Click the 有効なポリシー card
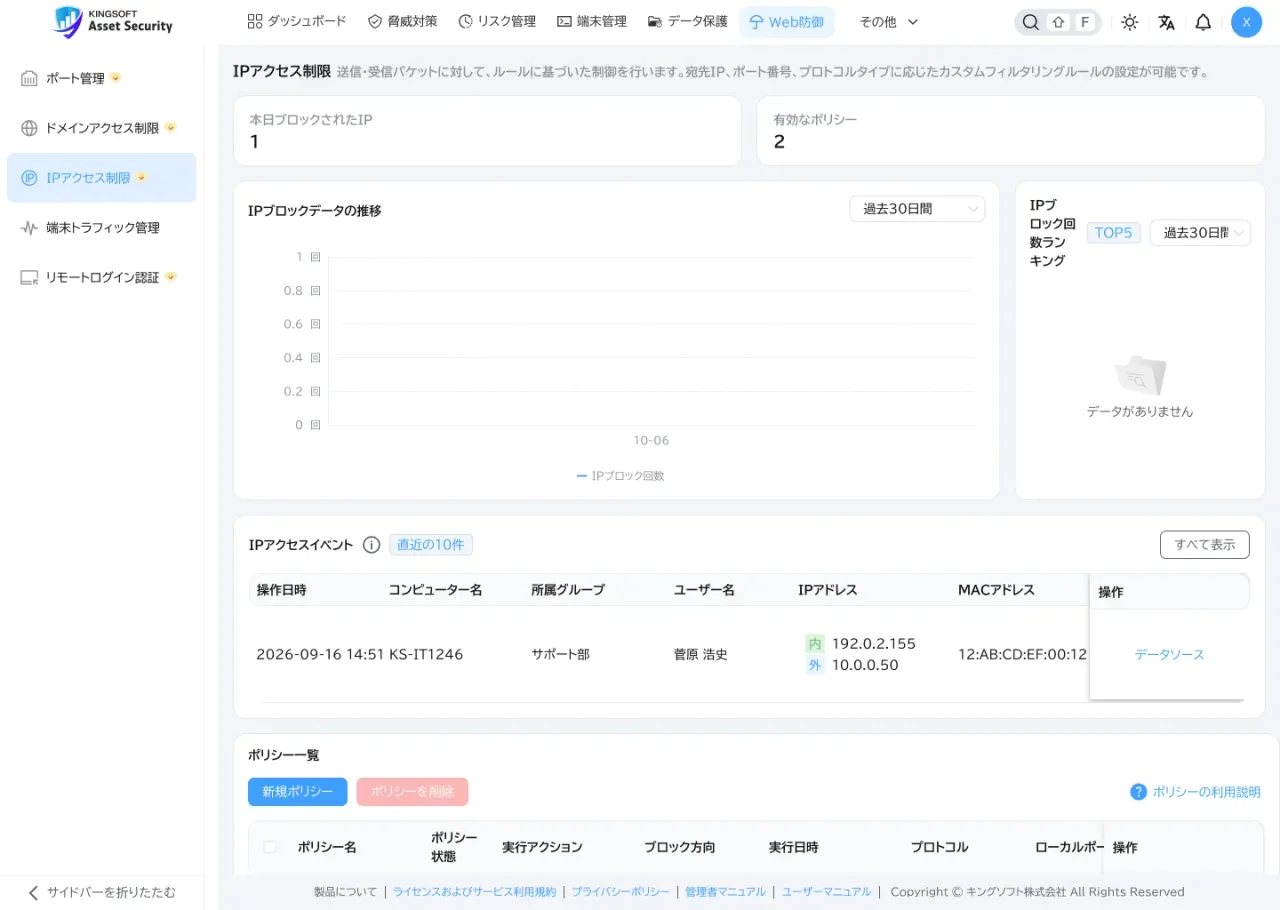 click(1011, 131)
